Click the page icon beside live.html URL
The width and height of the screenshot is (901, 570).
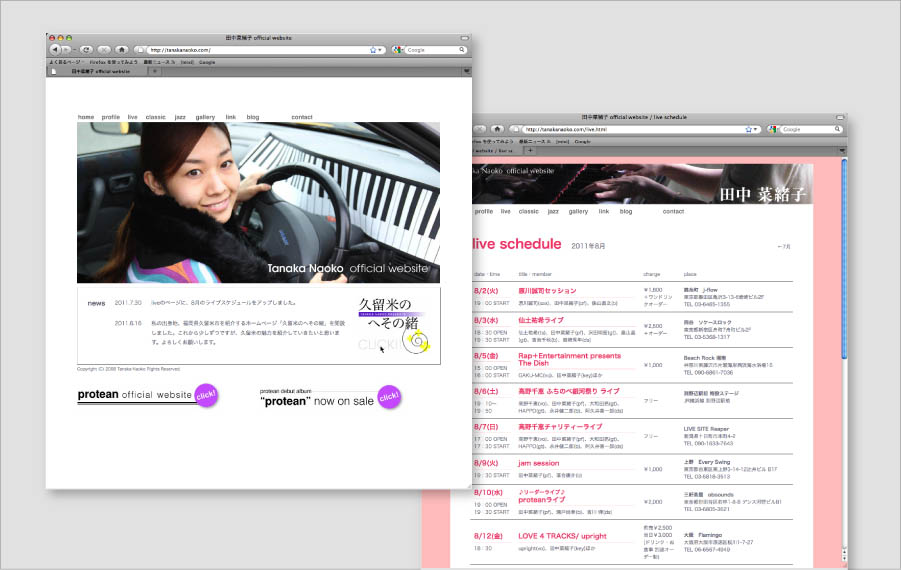tap(516, 129)
